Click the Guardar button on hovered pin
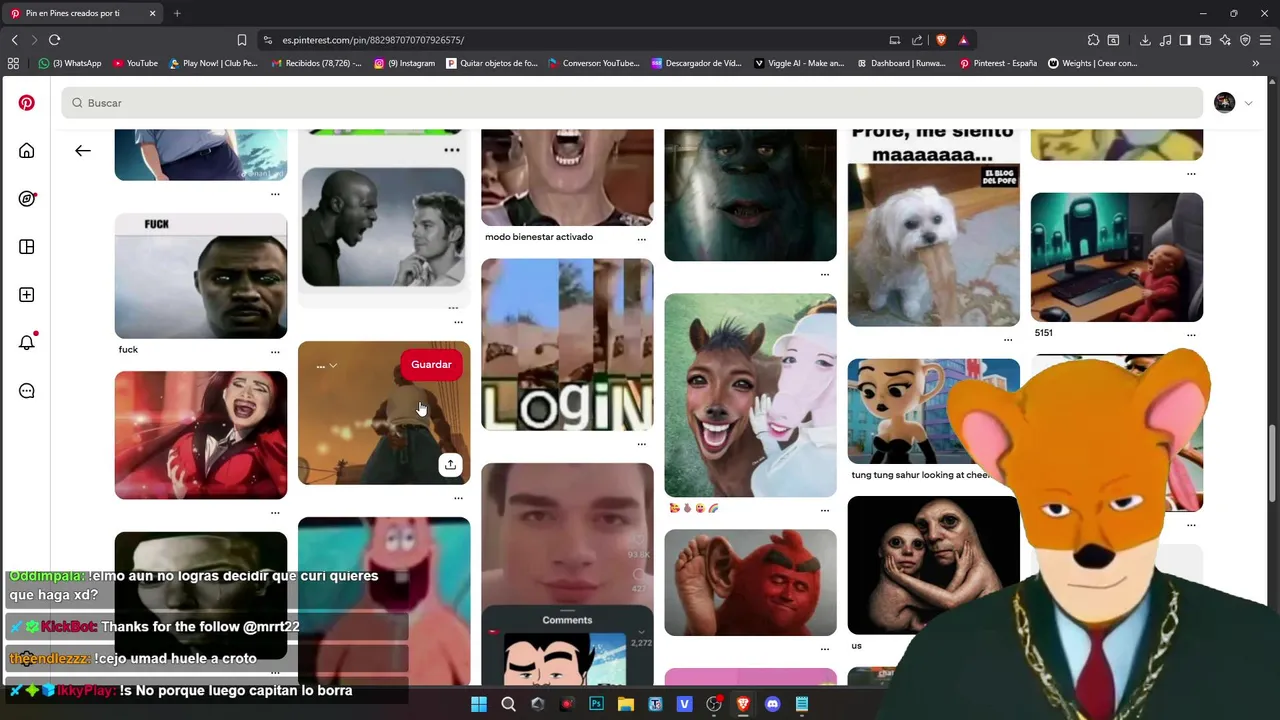 [431, 365]
